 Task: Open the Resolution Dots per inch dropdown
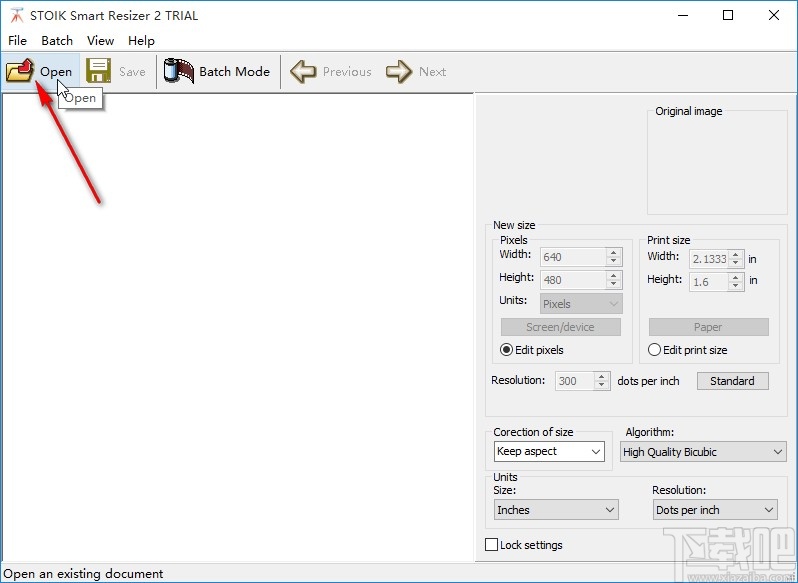click(x=714, y=510)
